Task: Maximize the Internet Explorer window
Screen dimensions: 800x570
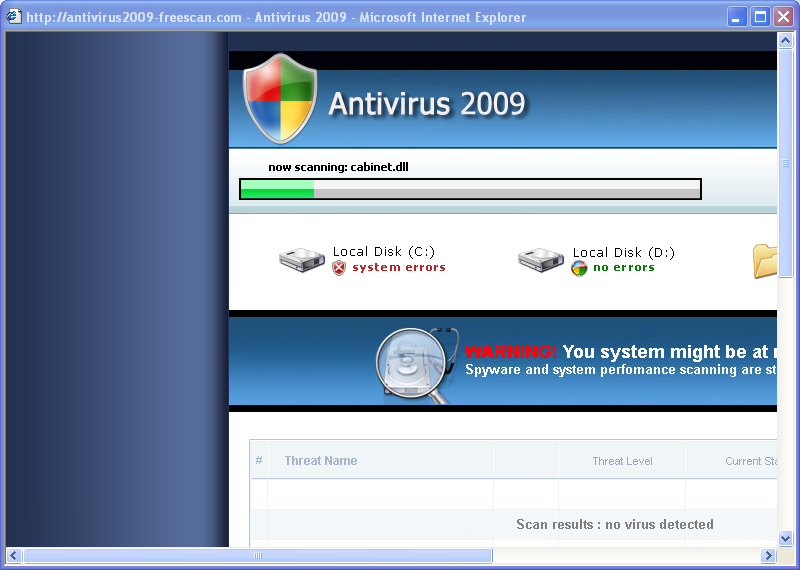Action: (x=760, y=17)
